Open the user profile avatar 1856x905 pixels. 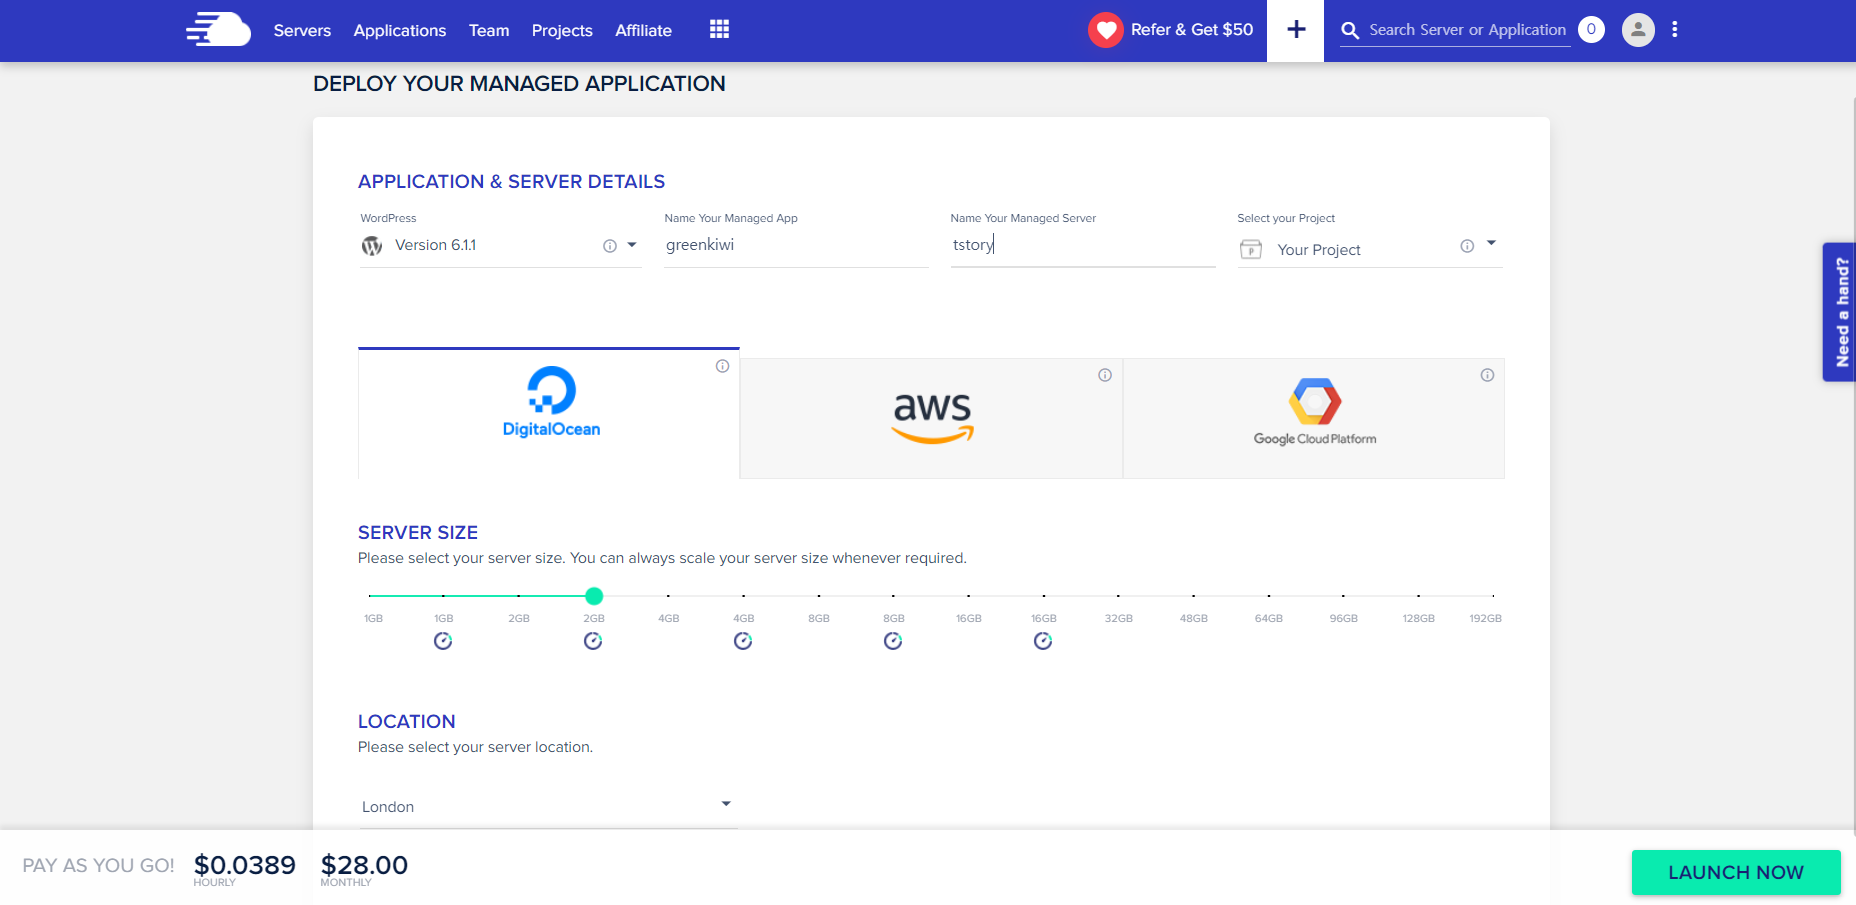click(1638, 30)
